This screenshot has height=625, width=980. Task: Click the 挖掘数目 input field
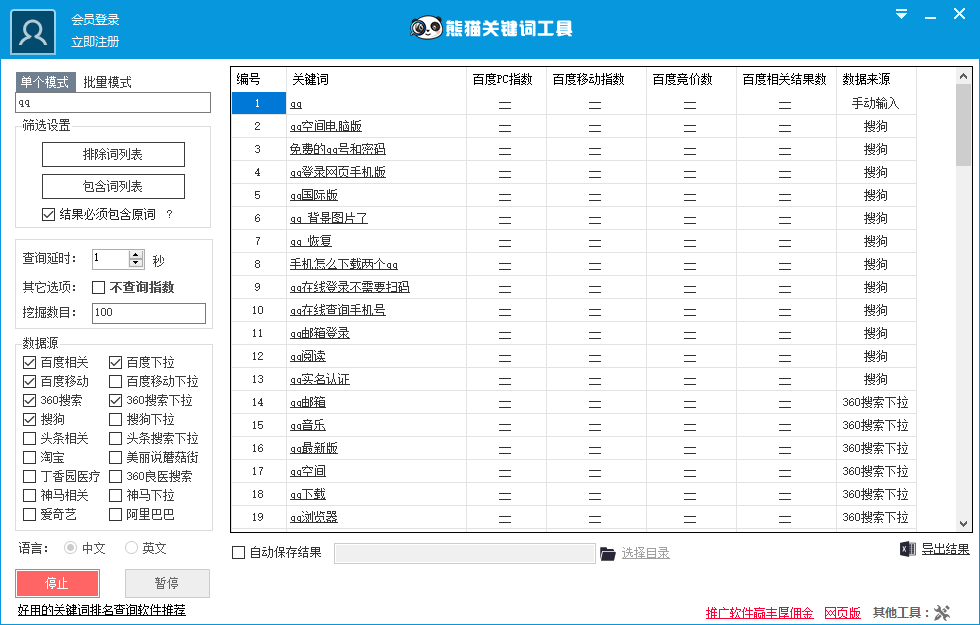coord(149,313)
